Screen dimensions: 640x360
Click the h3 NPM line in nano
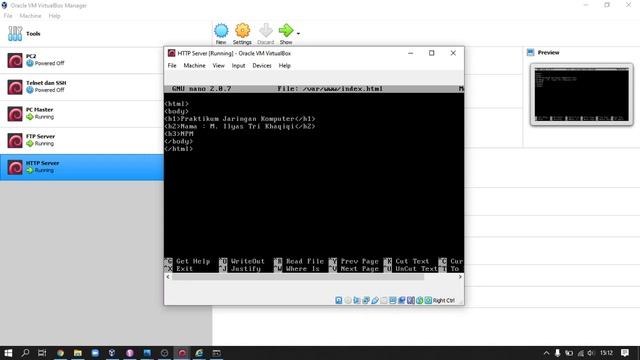179,133
